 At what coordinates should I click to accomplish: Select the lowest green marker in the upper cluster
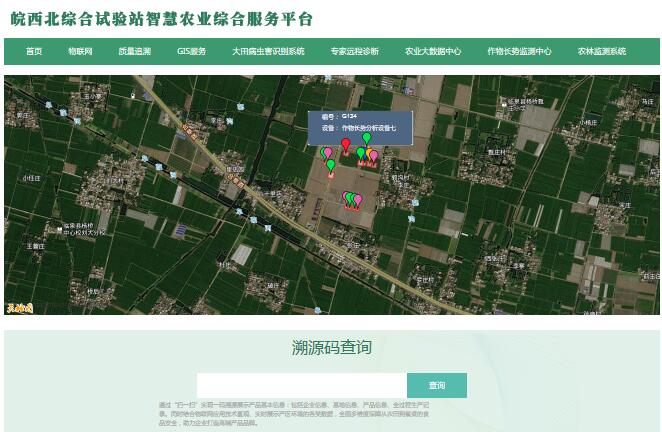pos(331,165)
